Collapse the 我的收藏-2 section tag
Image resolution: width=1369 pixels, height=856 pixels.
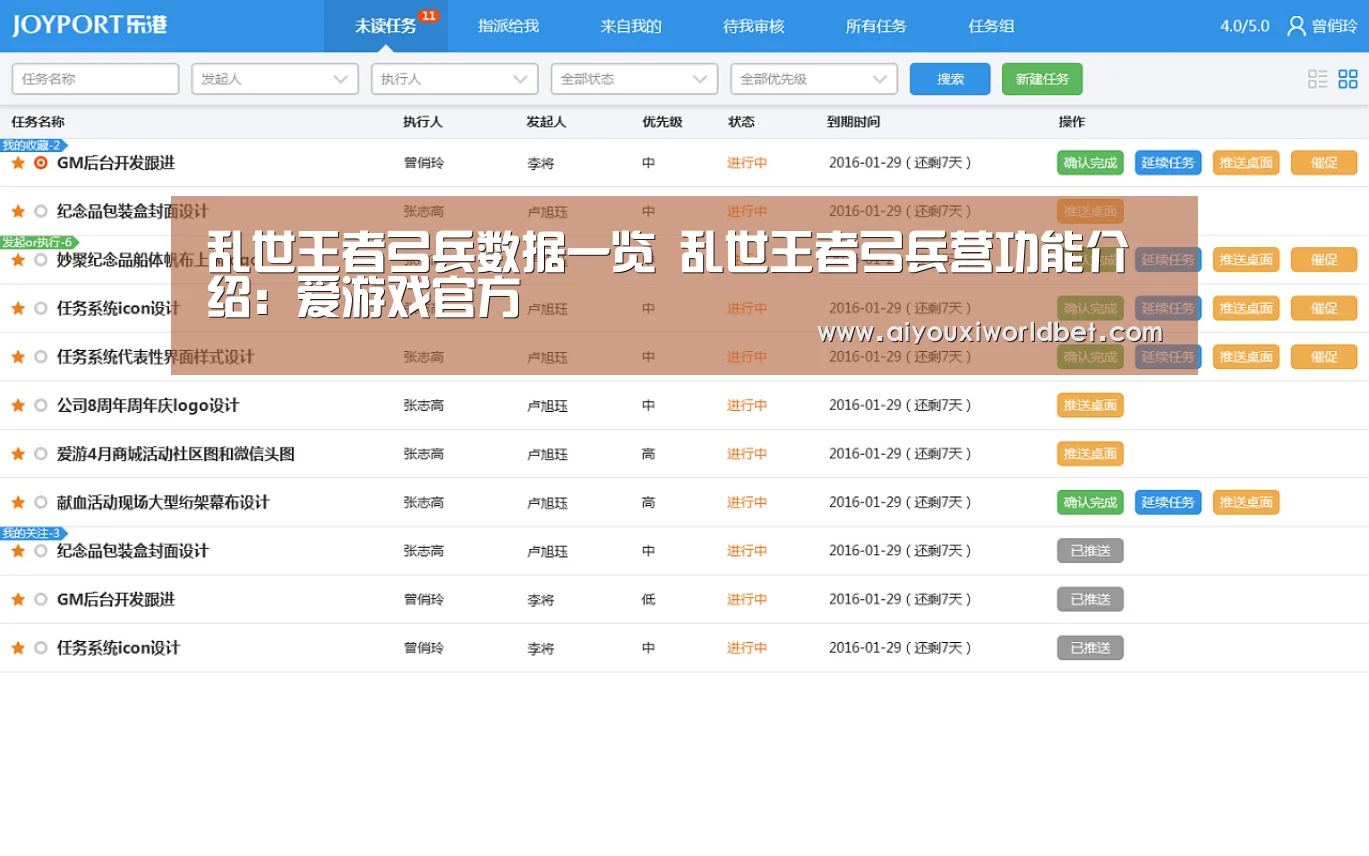point(33,145)
